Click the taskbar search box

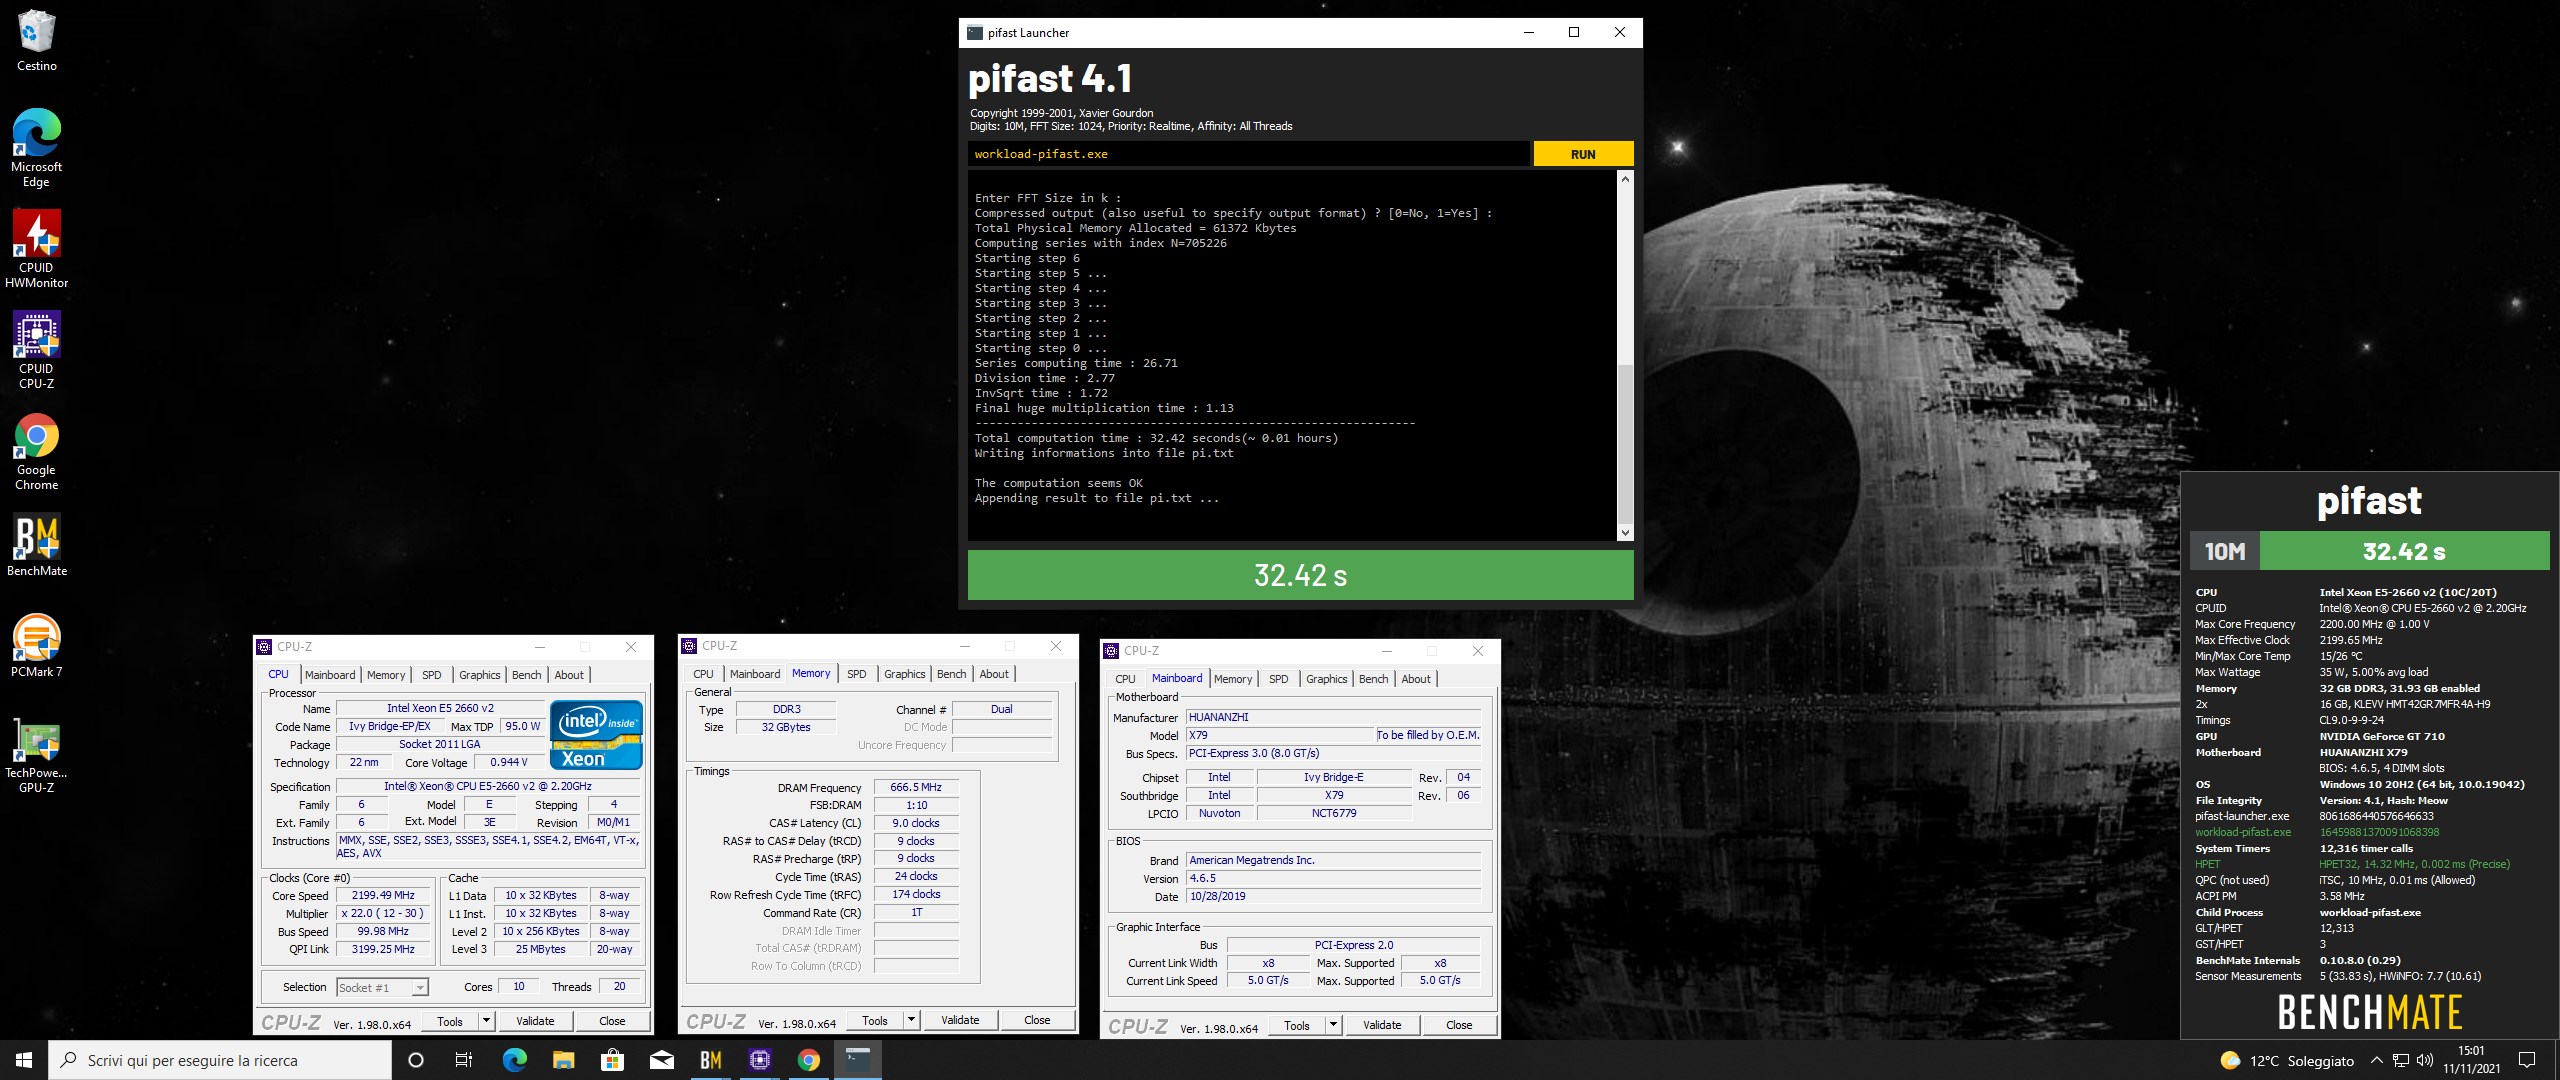(x=220, y=1060)
